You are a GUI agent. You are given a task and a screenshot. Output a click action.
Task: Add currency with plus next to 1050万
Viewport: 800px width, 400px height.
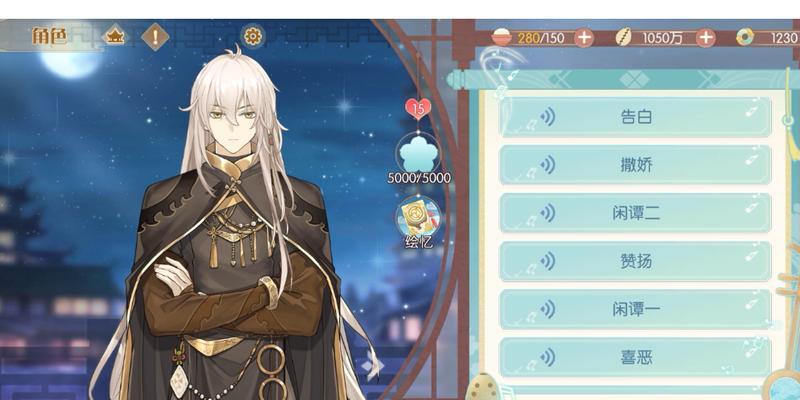pos(705,38)
